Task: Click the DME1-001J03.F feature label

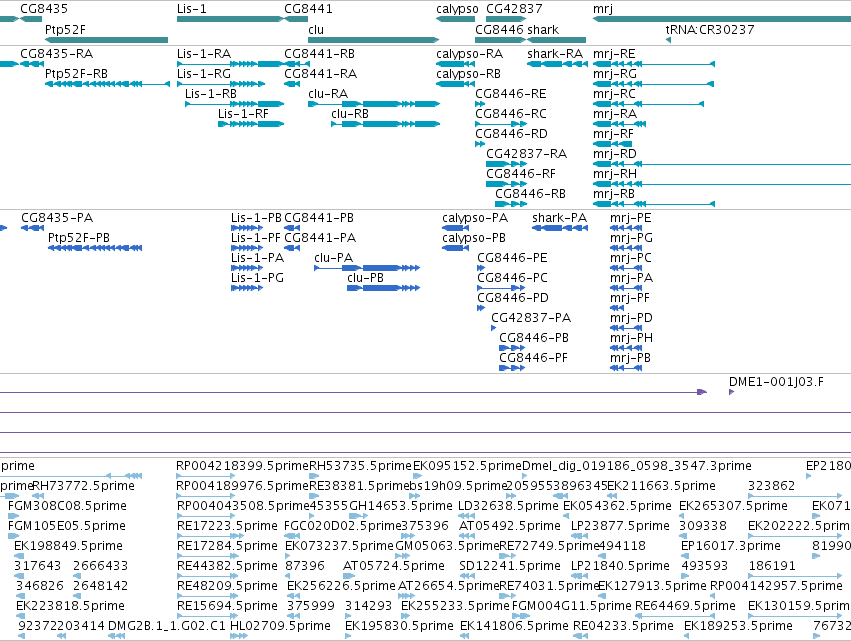Action: tap(776, 382)
